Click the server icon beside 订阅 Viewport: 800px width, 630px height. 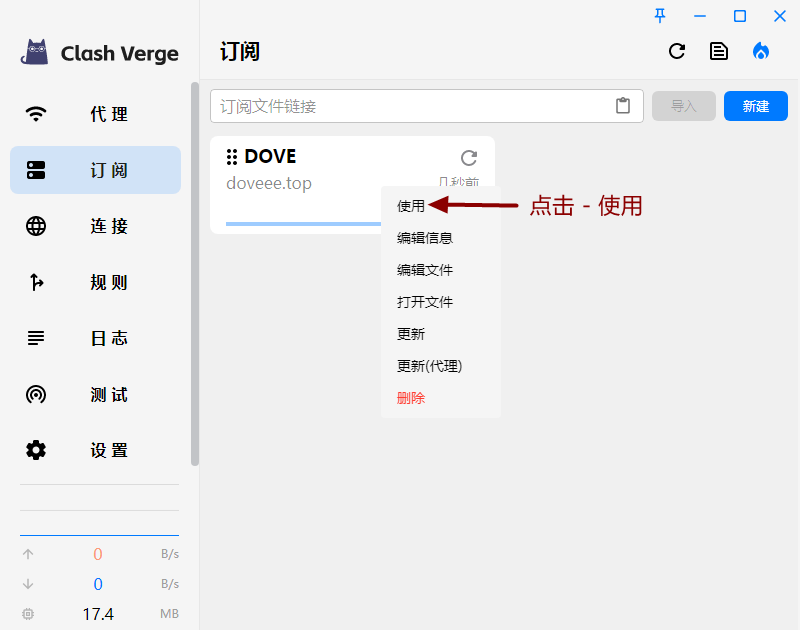click(36, 170)
